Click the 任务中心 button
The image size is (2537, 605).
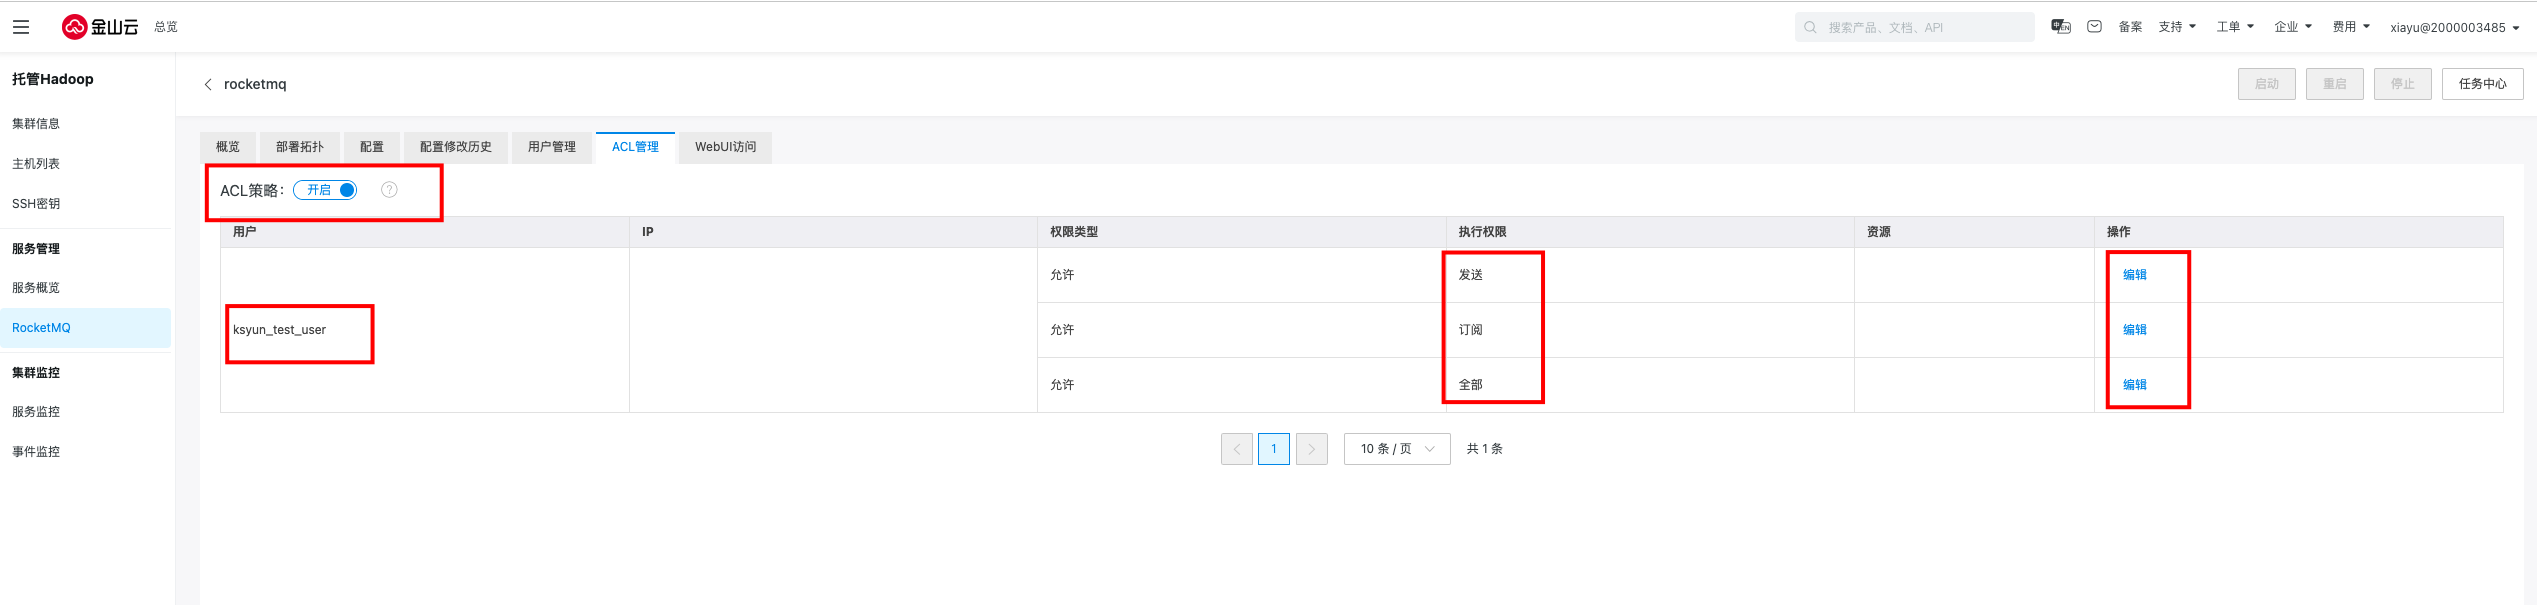(x=2483, y=84)
